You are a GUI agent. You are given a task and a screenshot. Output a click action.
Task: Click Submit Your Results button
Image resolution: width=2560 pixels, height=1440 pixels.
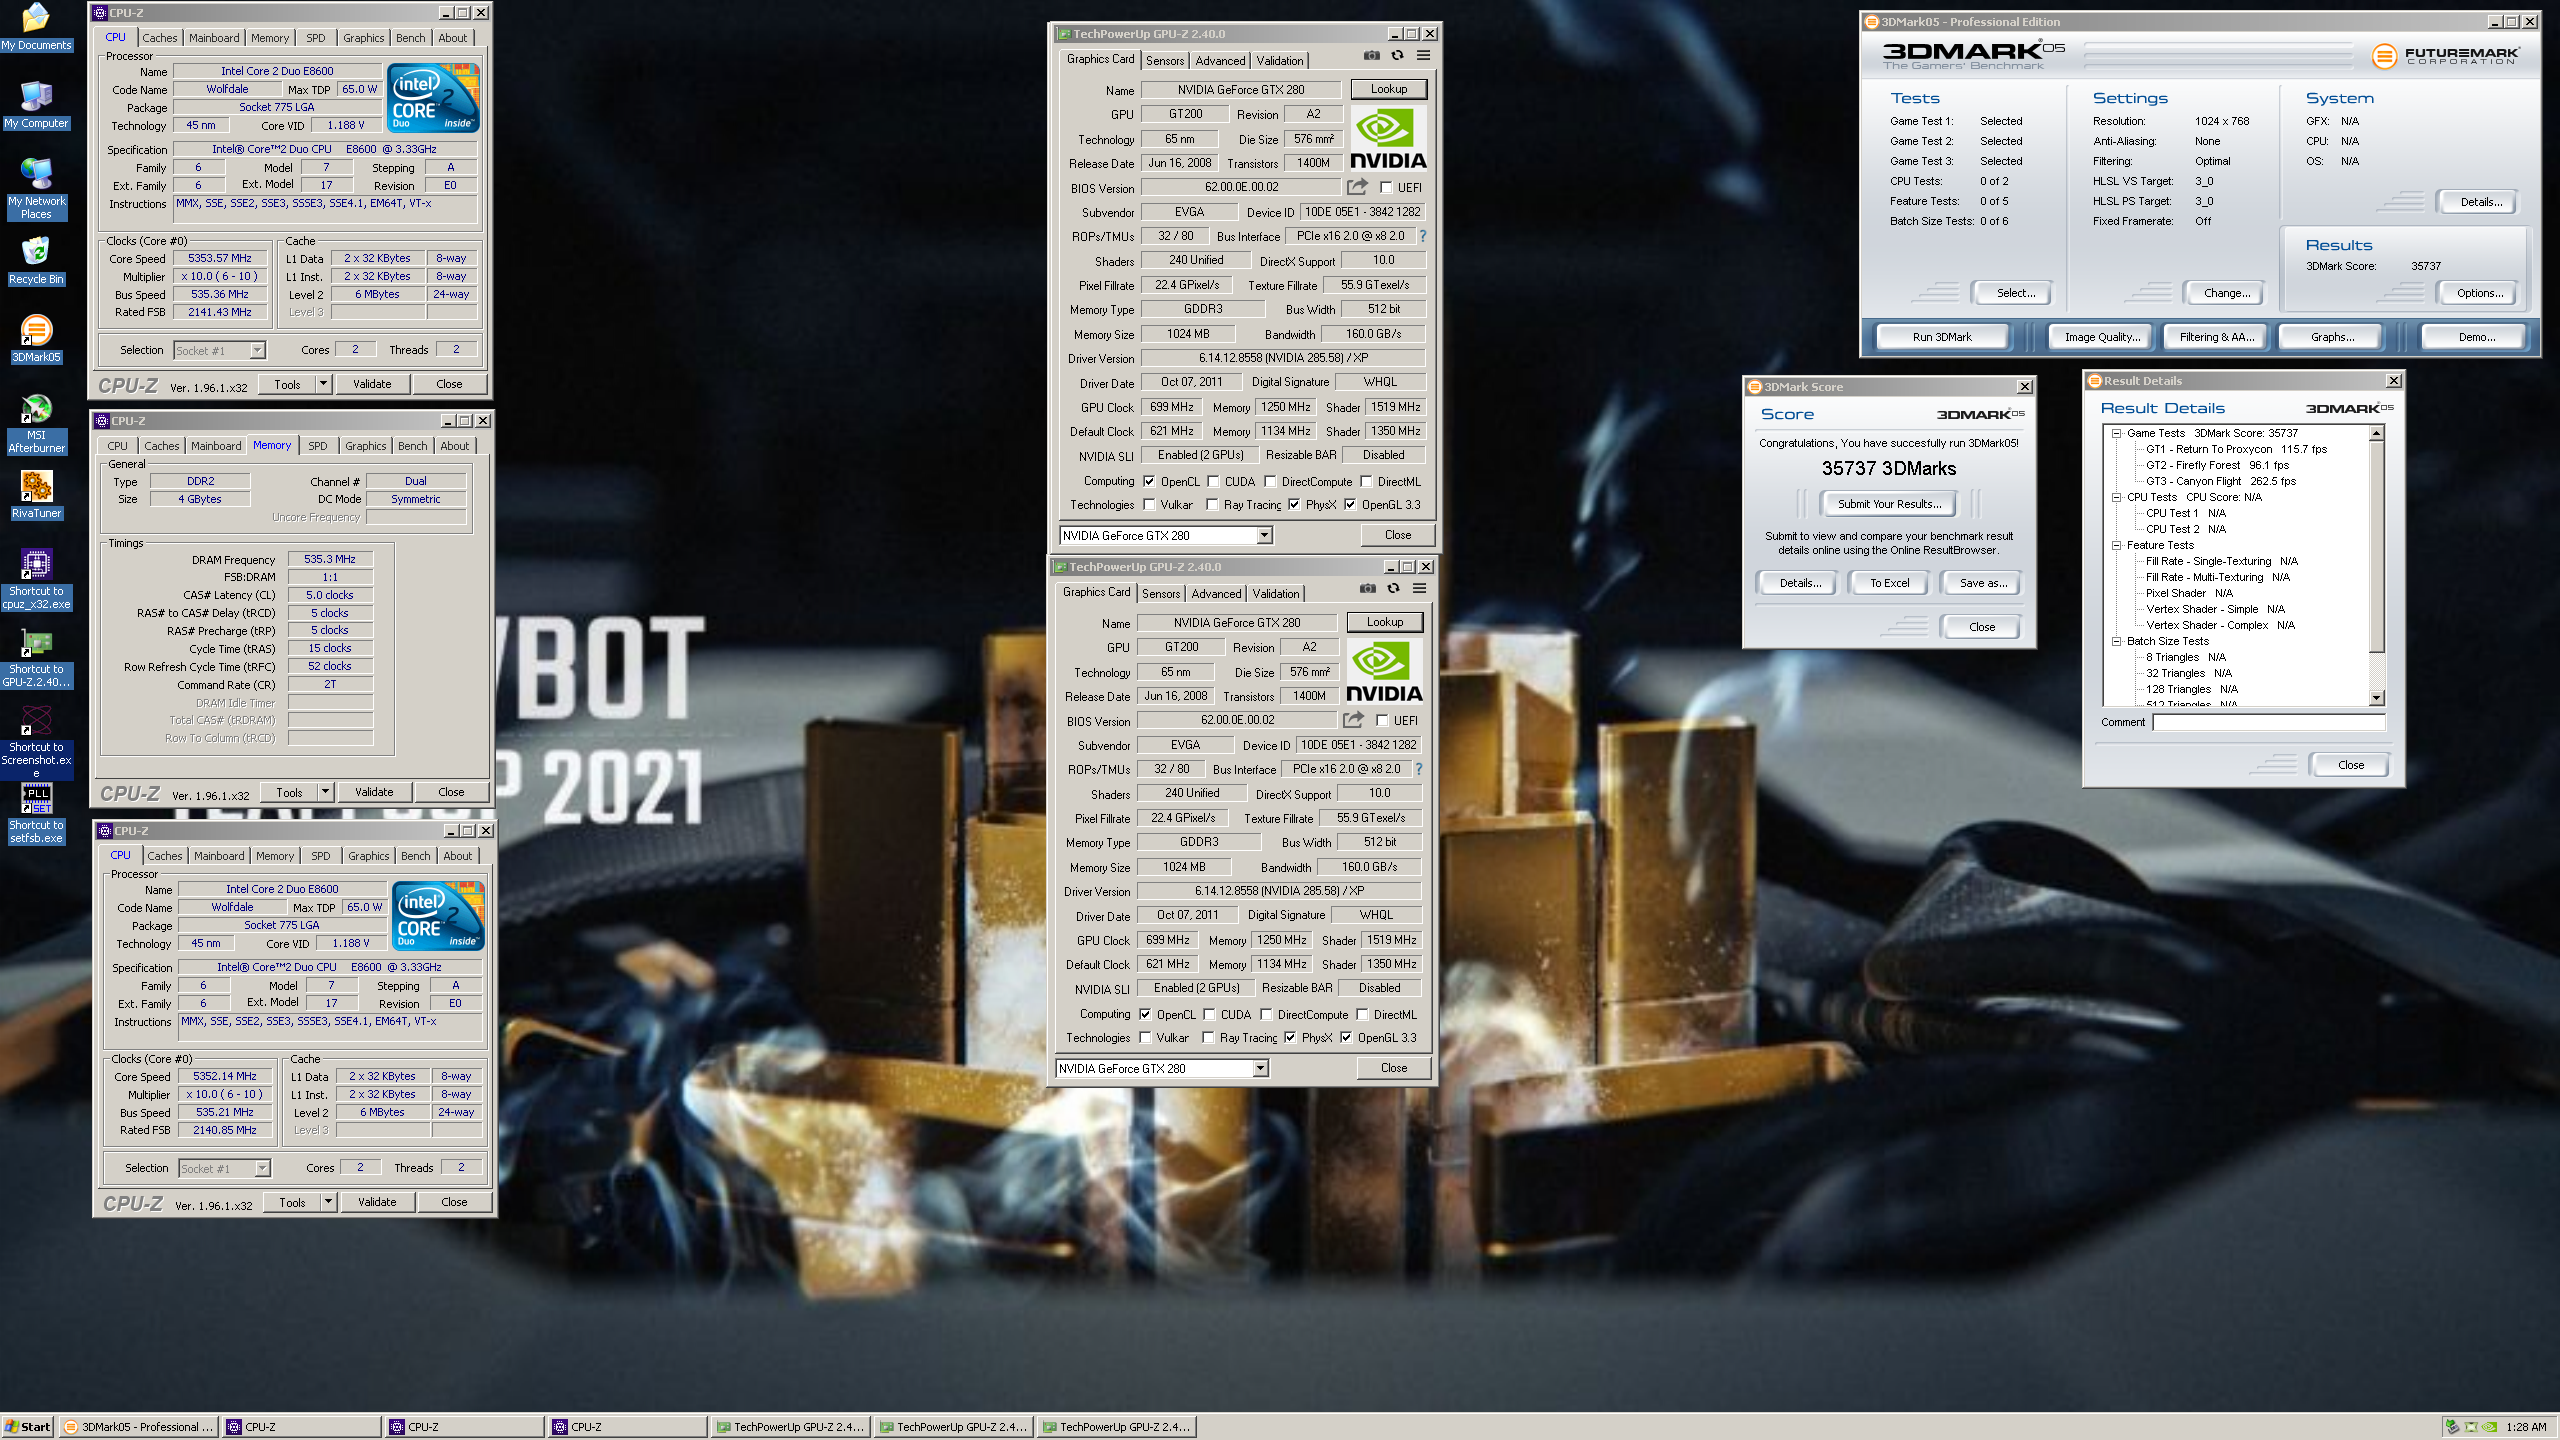pyautogui.click(x=1890, y=504)
